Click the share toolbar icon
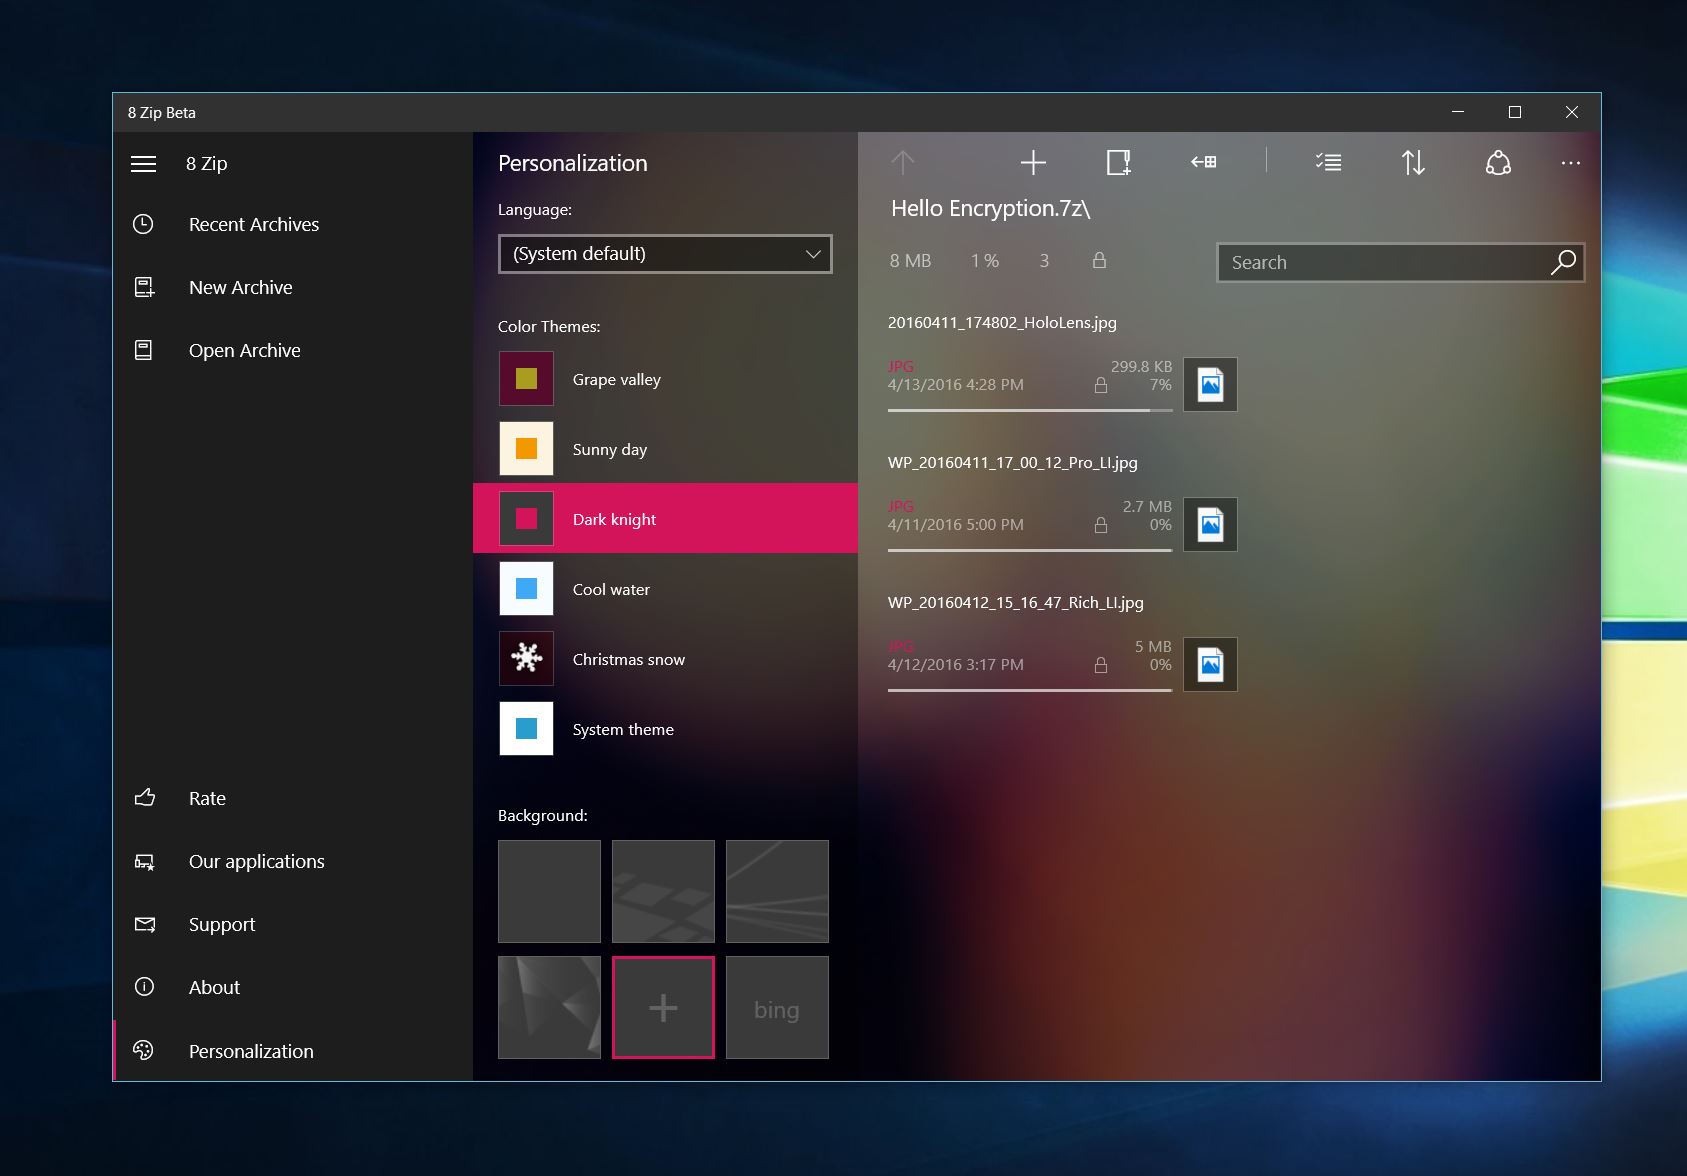 tap(1498, 162)
